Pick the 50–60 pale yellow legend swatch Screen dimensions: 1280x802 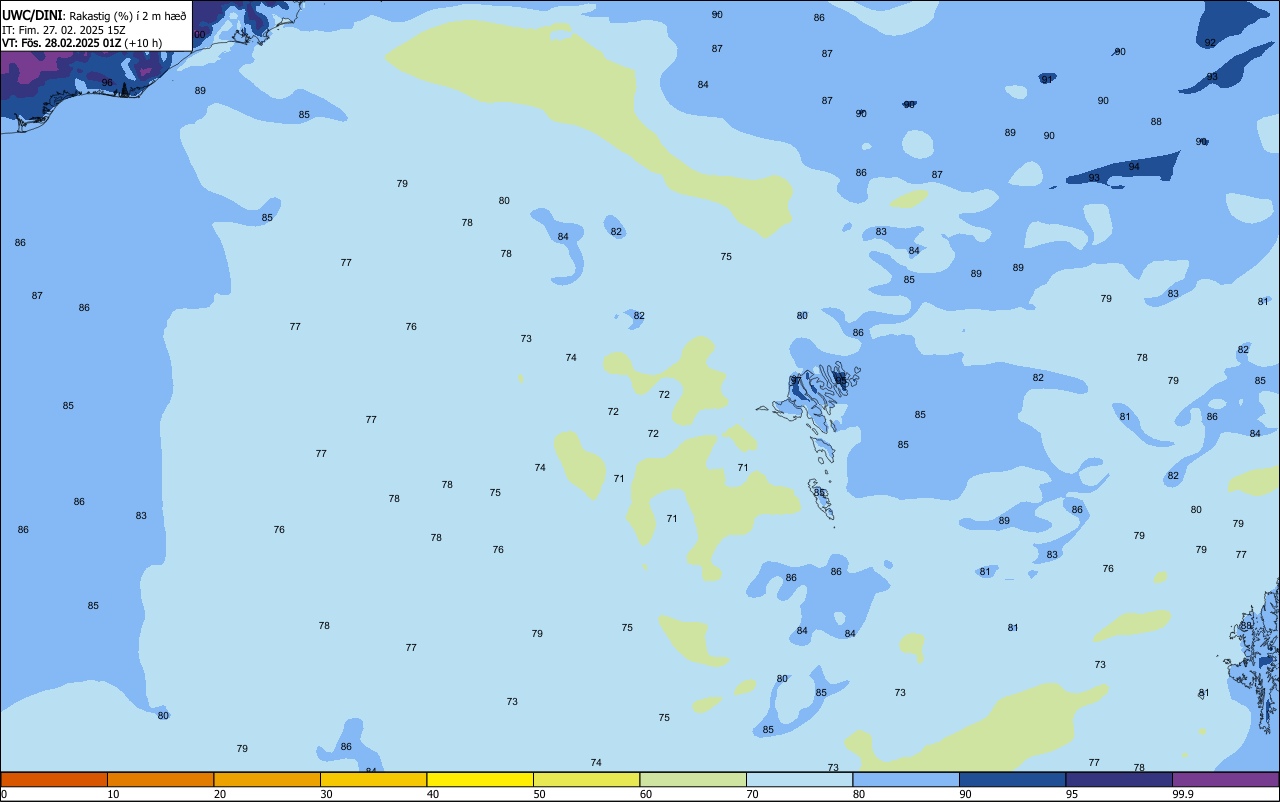coord(586,779)
